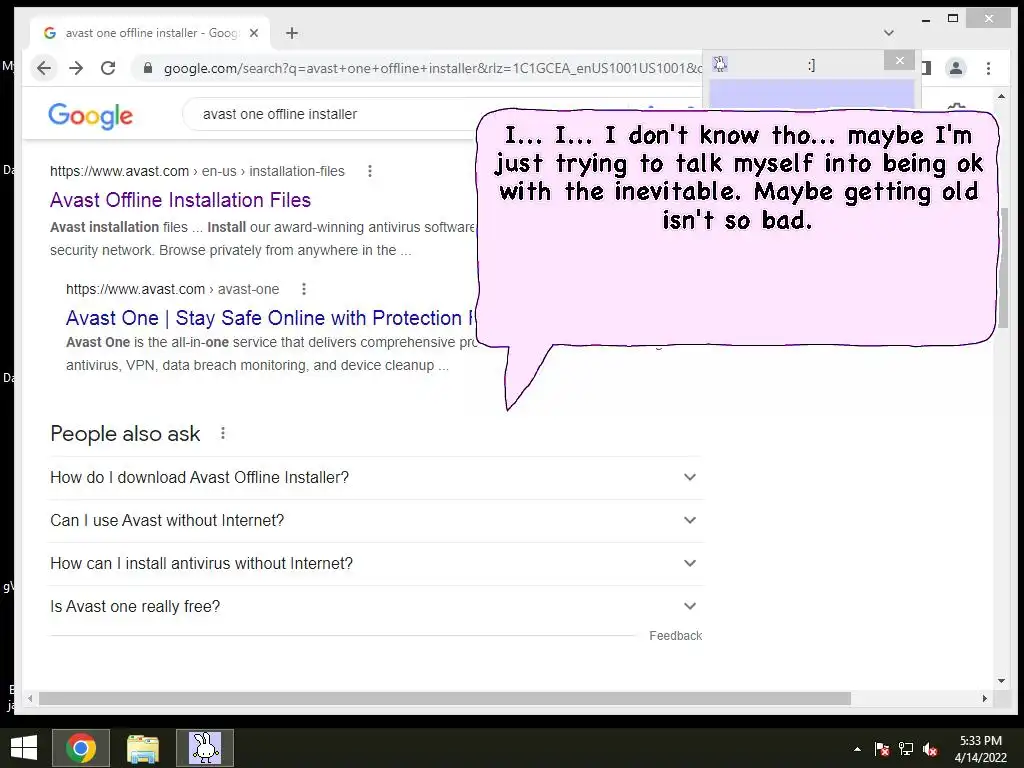Open the Windows Start menu

click(x=24, y=748)
